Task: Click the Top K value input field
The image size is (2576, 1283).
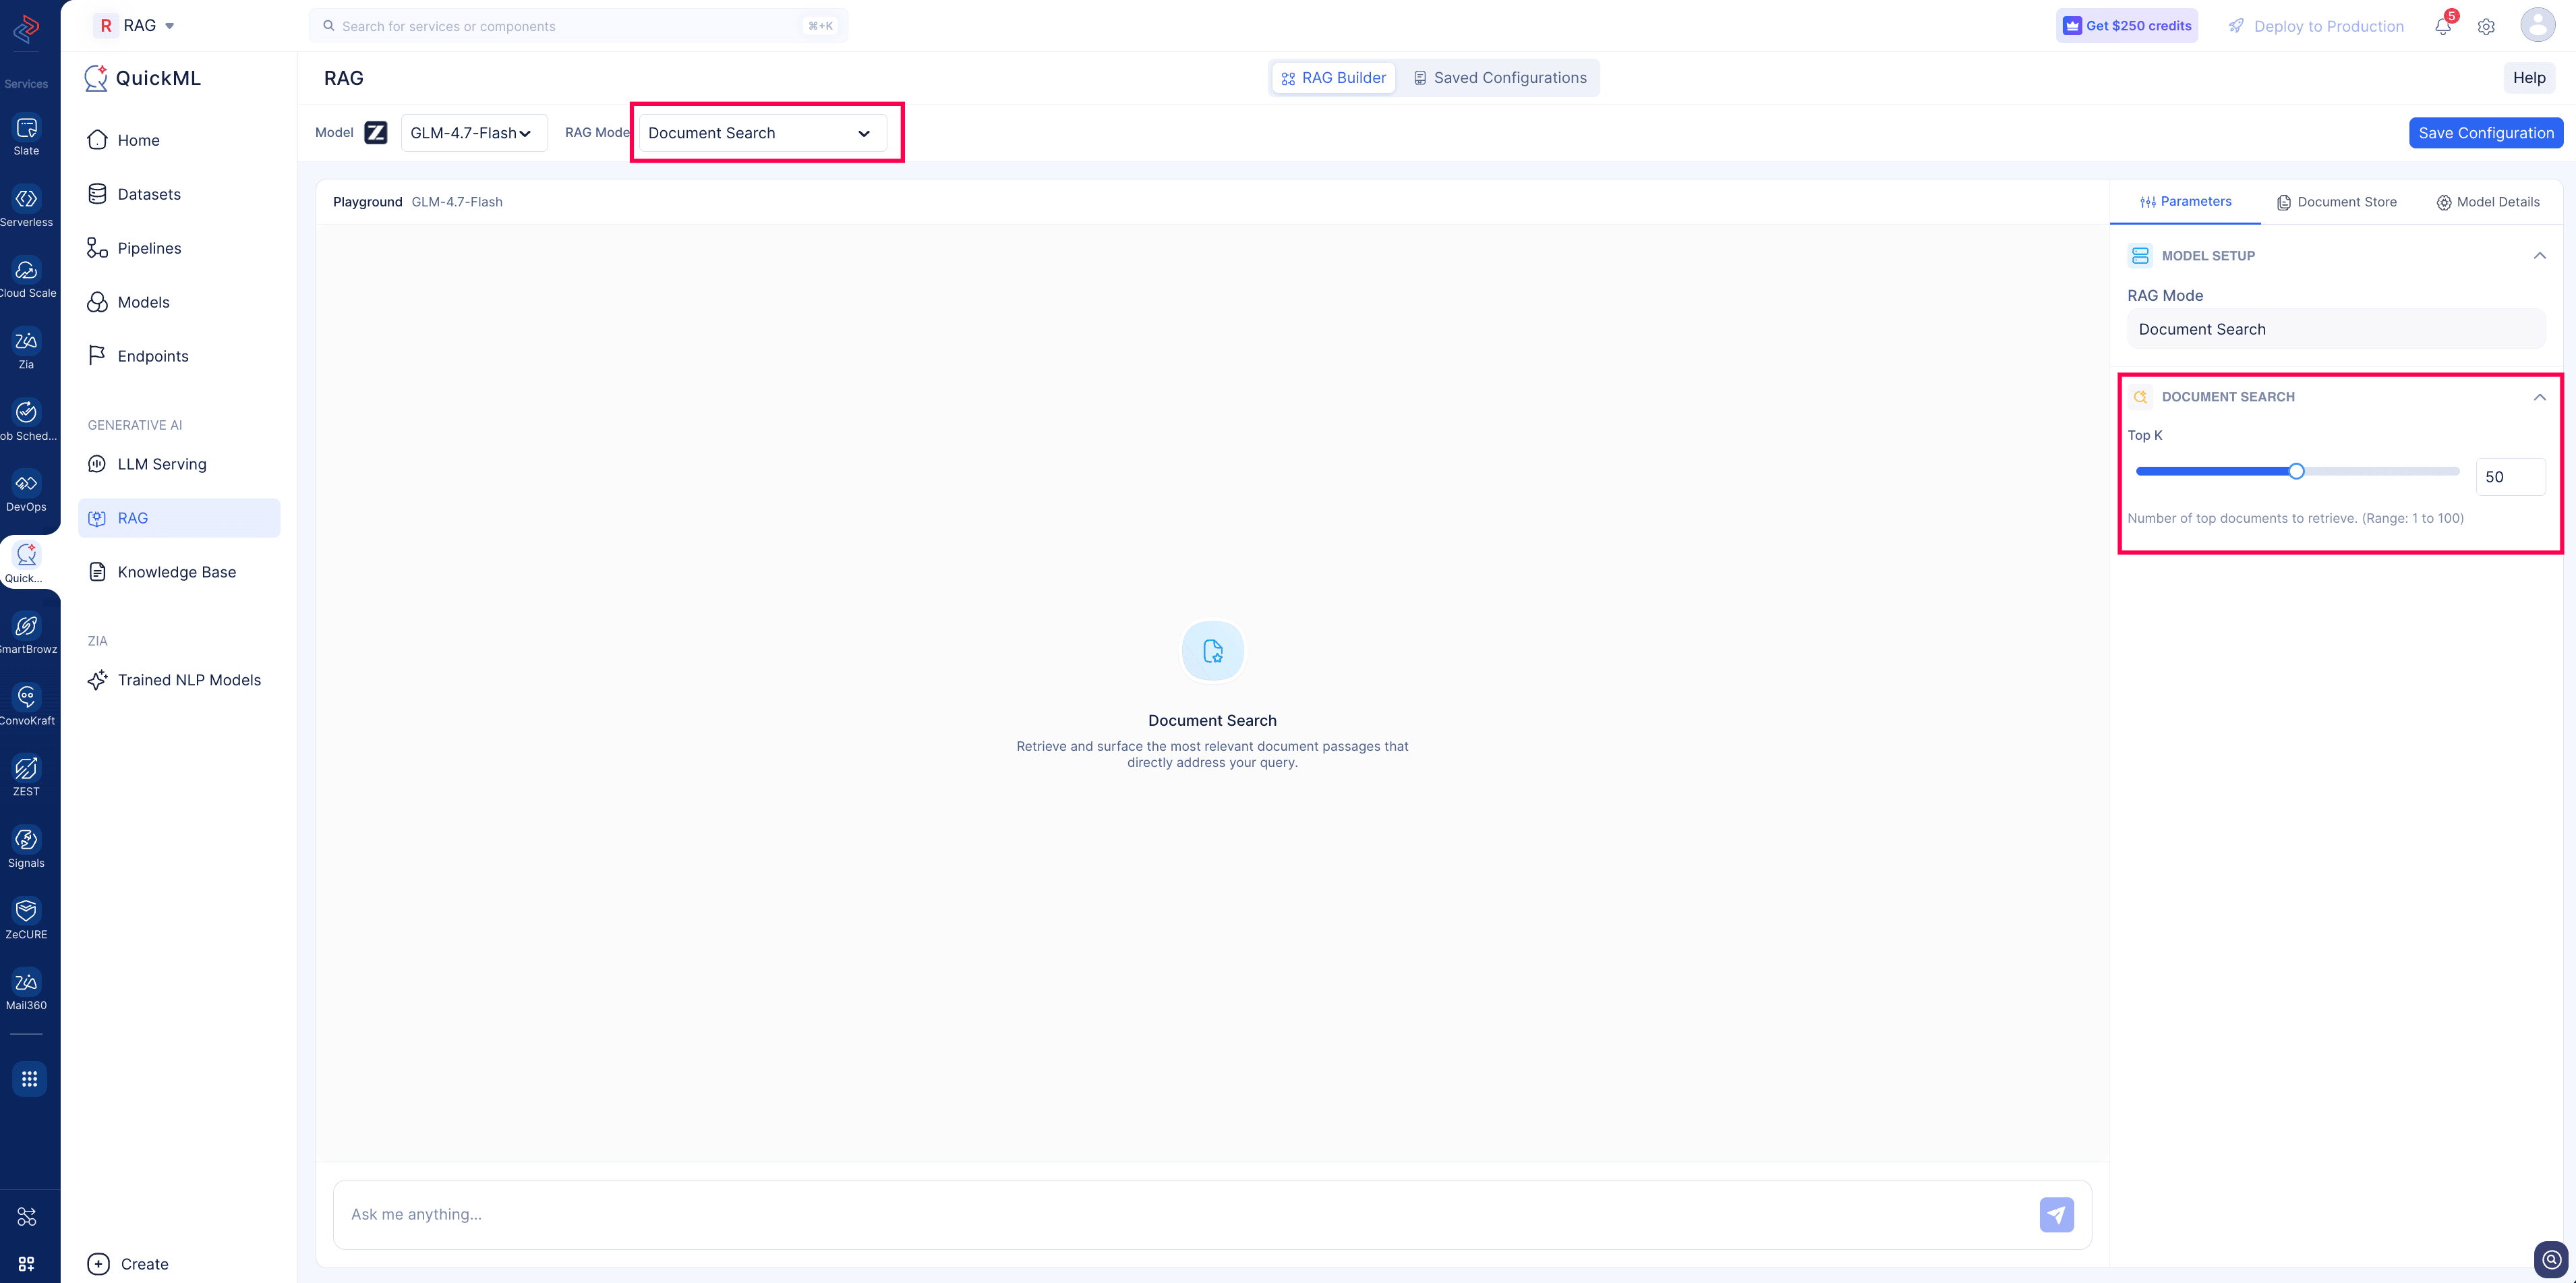Action: [x=2510, y=477]
